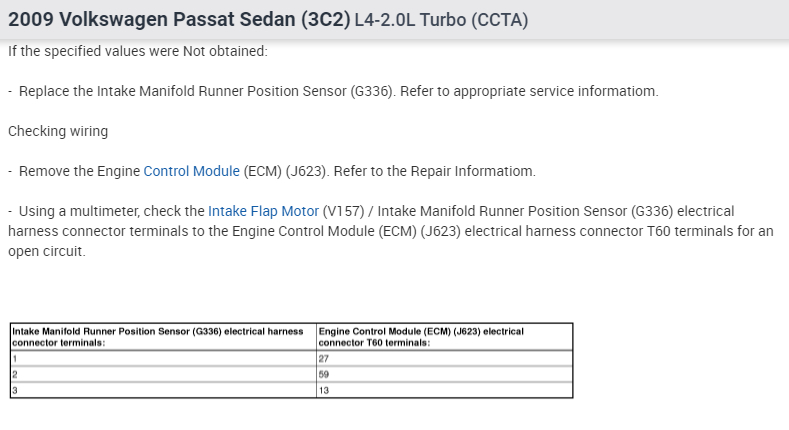Screen dimensions: 789x430
Task: Open the Intake Flap Motor link
Action: tap(263, 211)
